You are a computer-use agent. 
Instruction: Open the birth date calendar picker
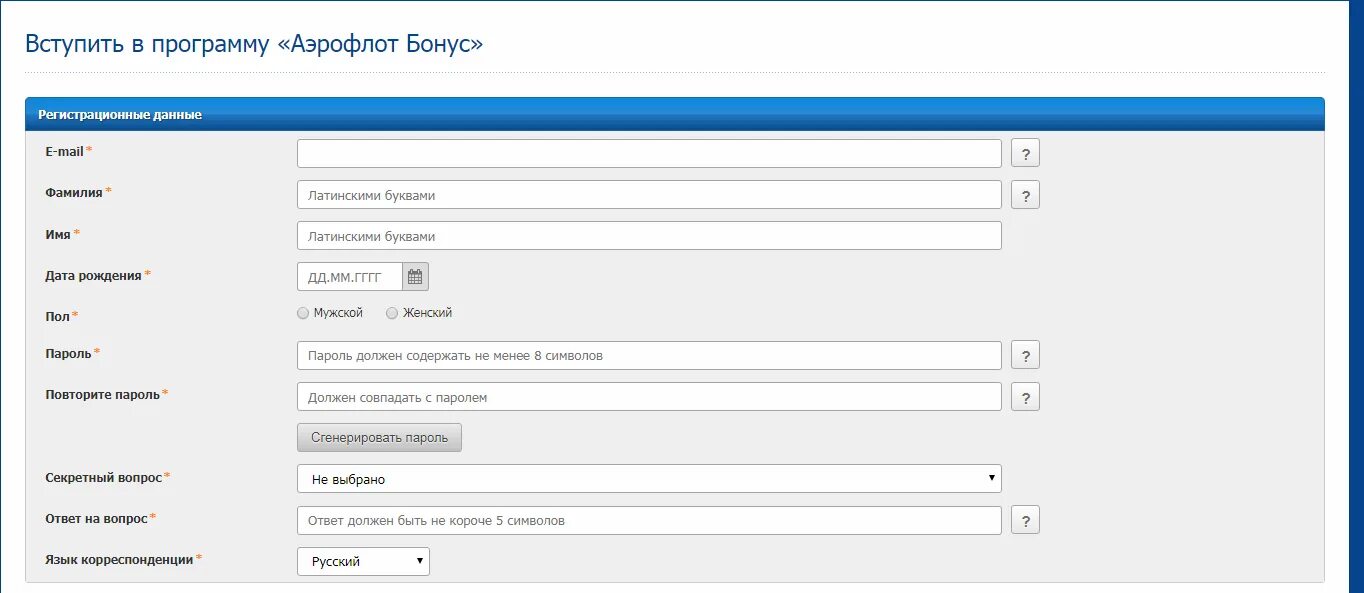point(415,277)
